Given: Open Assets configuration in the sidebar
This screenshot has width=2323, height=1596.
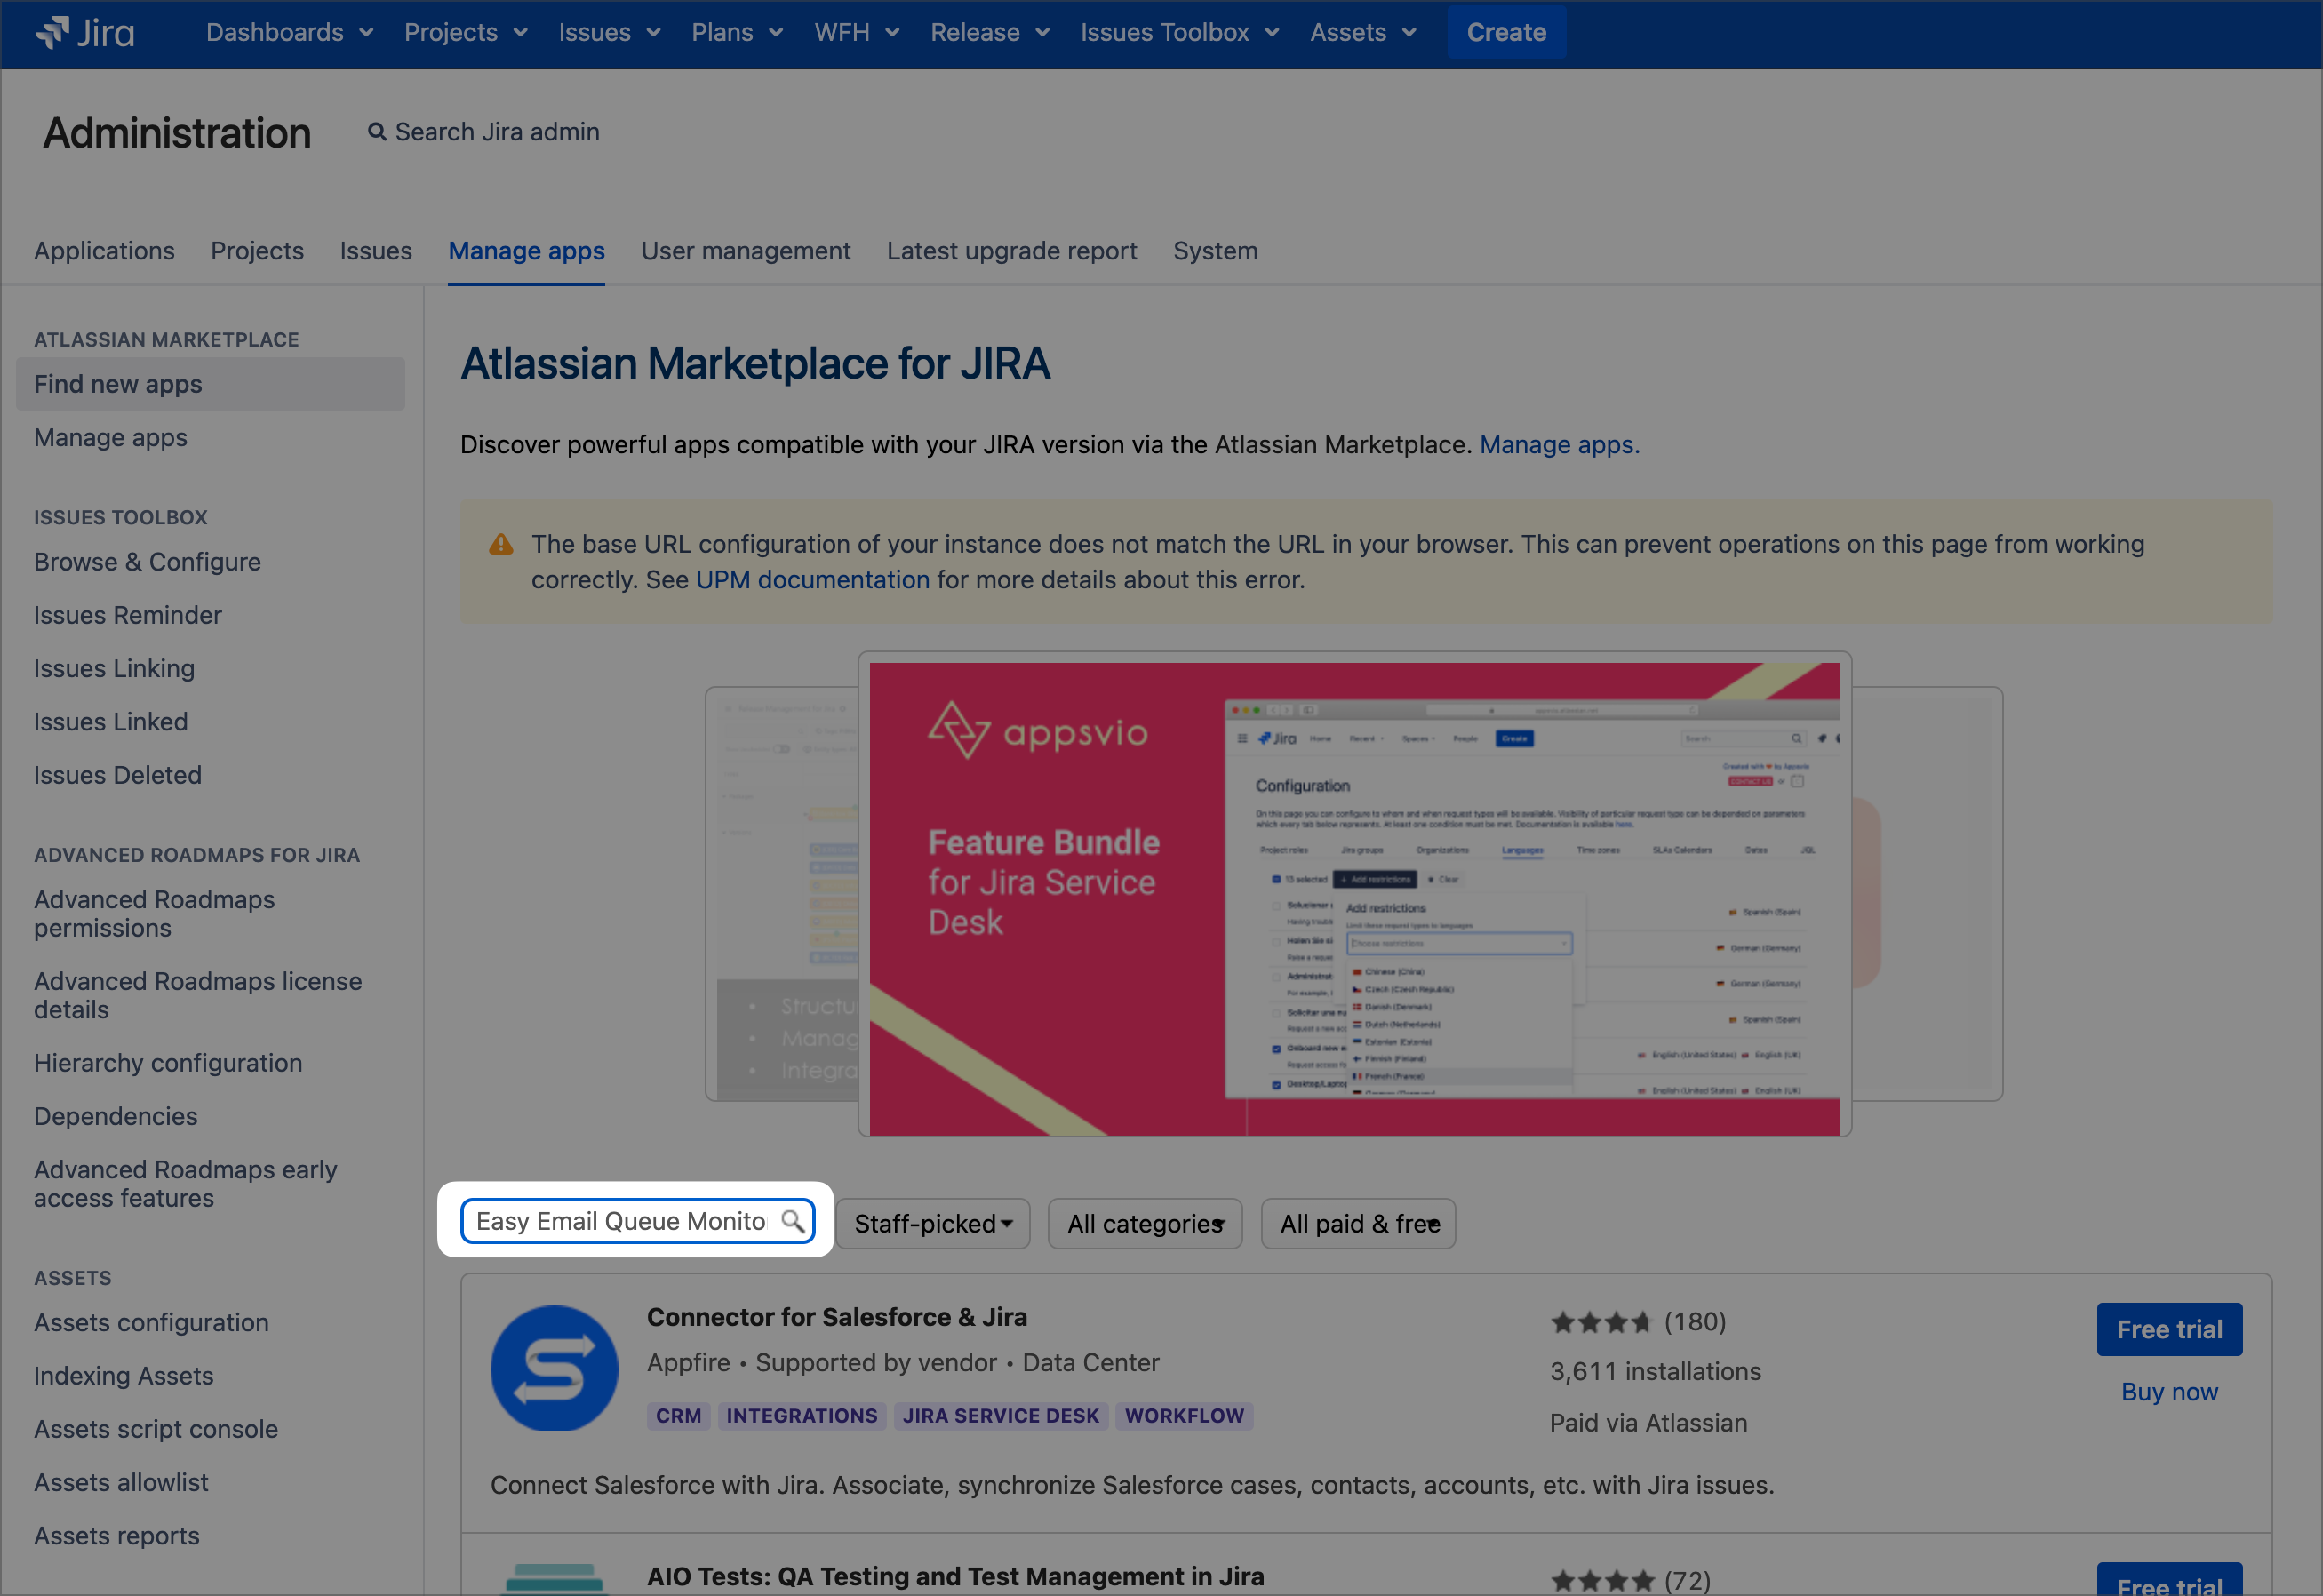Looking at the screenshot, I should coord(152,1323).
